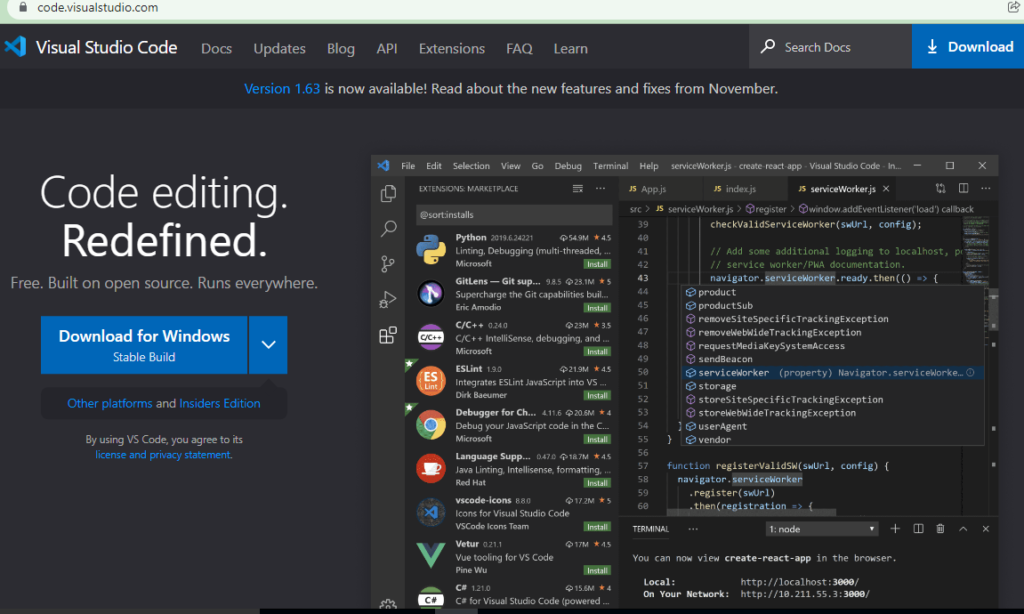Click the compare changes icon in editor toolbar
Image resolution: width=1024 pixels, height=614 pixels.
[x=940, y=188]
